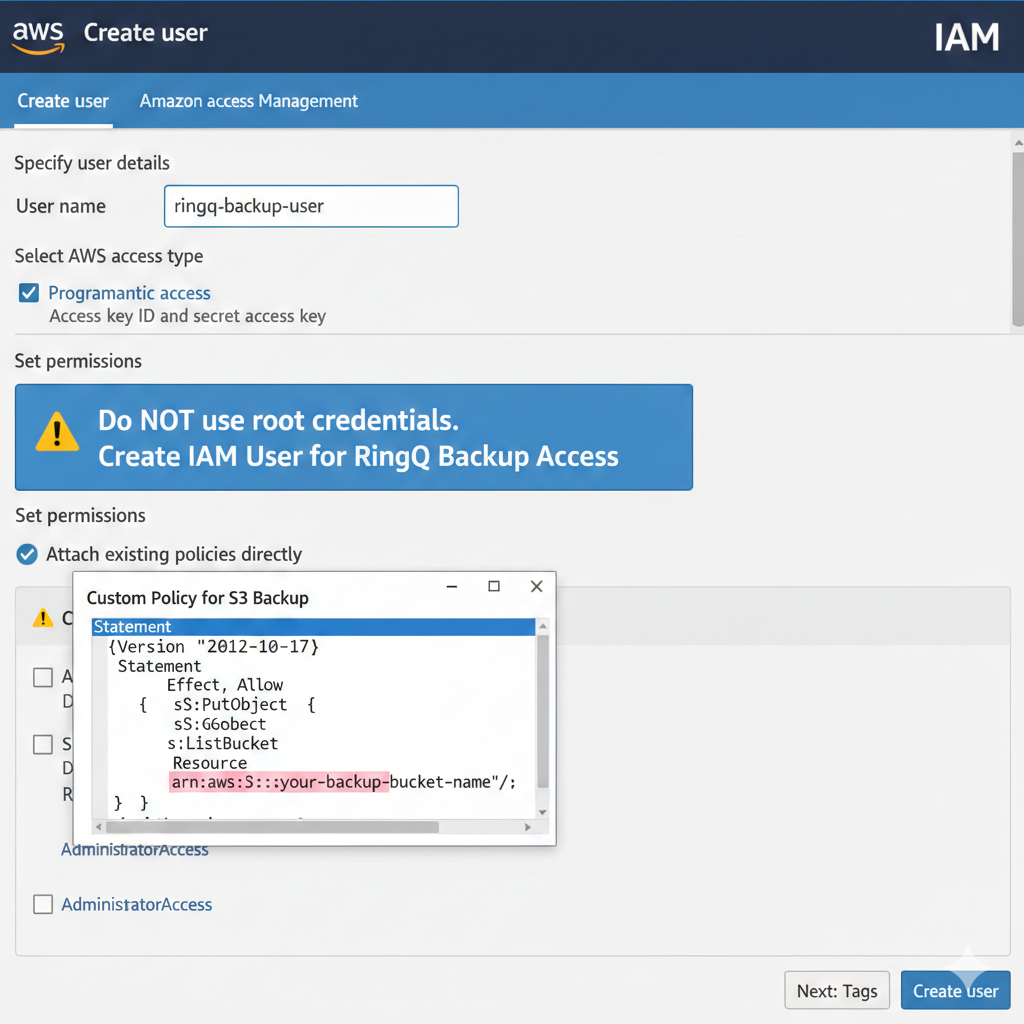
Task: Select the Create user tab
Action: pos(63,101)
